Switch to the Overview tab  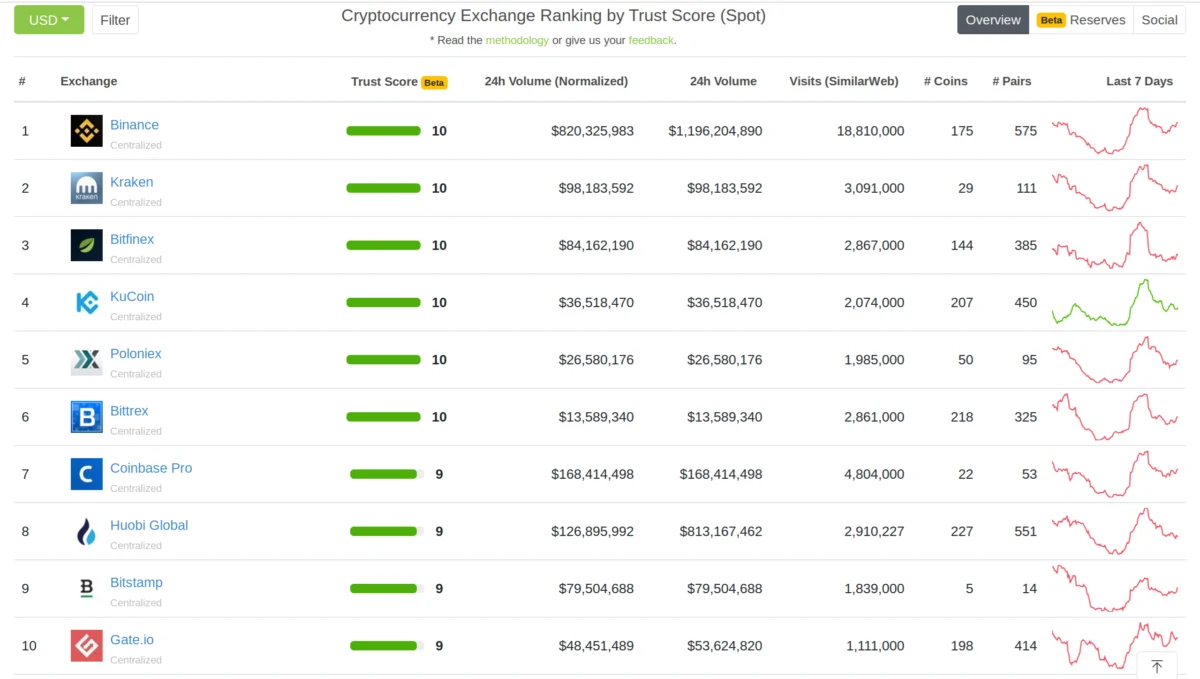[x=993, y=20]
